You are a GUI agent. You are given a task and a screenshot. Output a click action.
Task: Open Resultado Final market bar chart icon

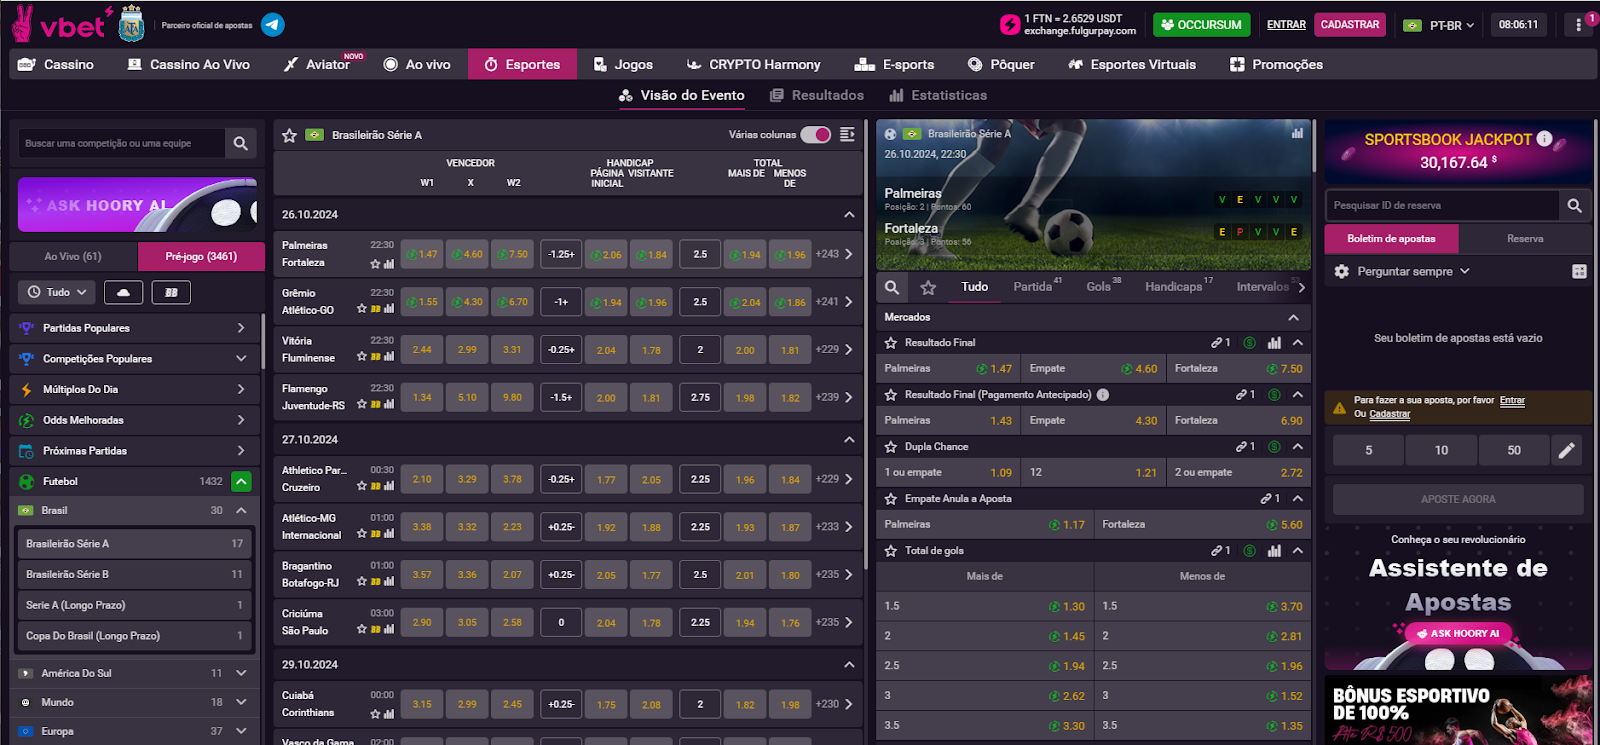point(1274,342)
